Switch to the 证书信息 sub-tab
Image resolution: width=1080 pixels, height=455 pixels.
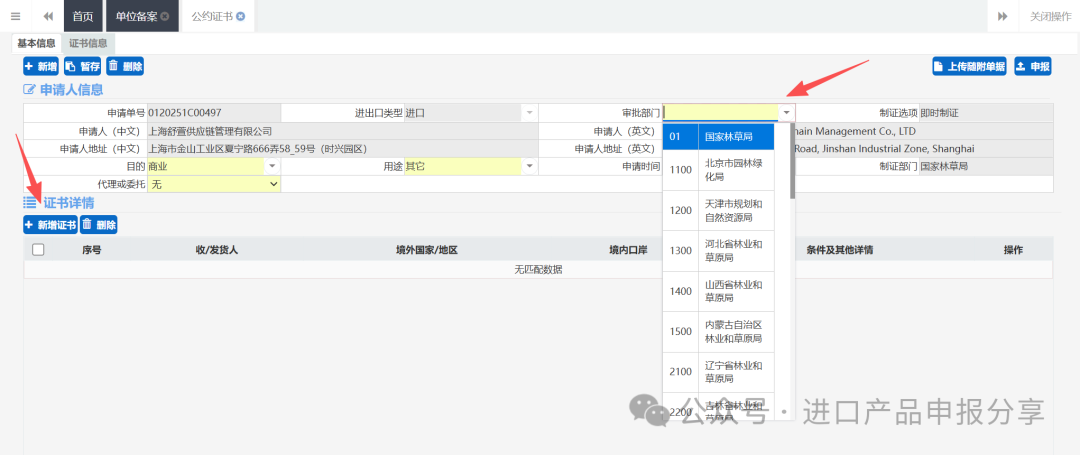pos(87,43)
